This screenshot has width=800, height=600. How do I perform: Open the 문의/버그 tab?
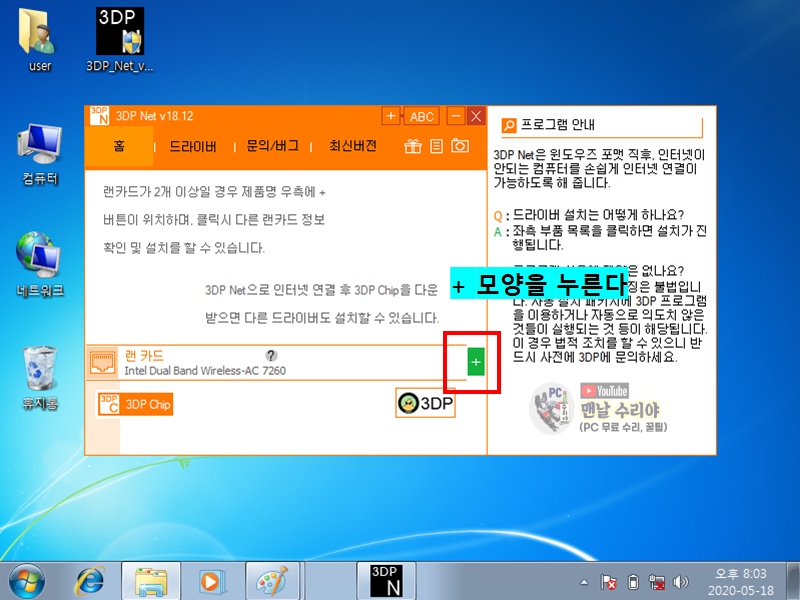273,146
